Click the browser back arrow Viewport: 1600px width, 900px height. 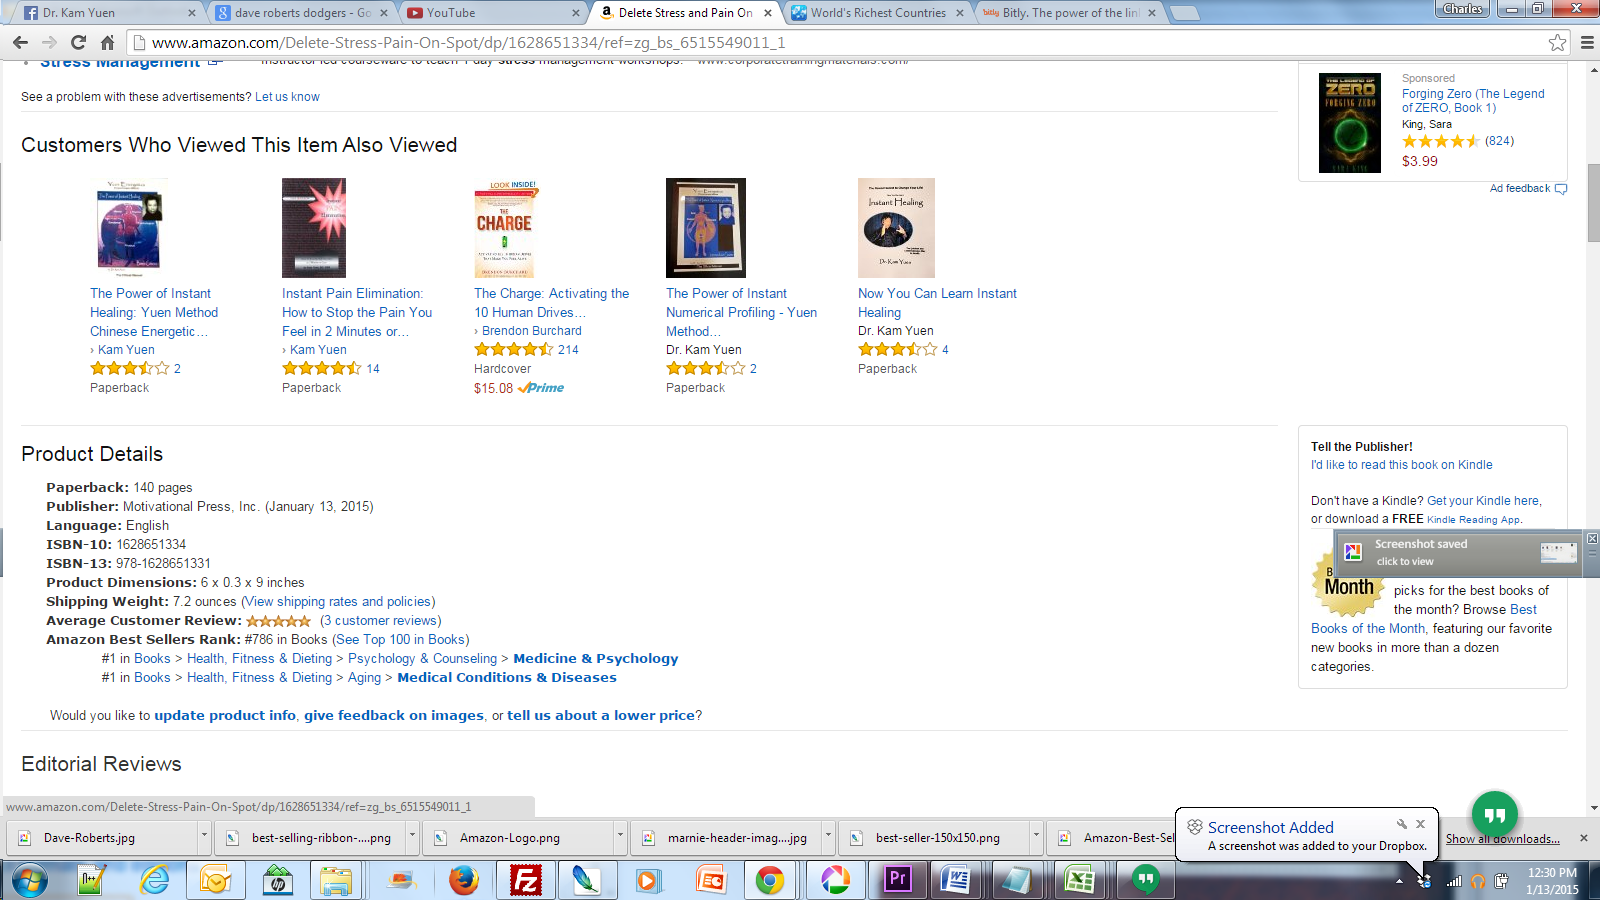[20, 42]
